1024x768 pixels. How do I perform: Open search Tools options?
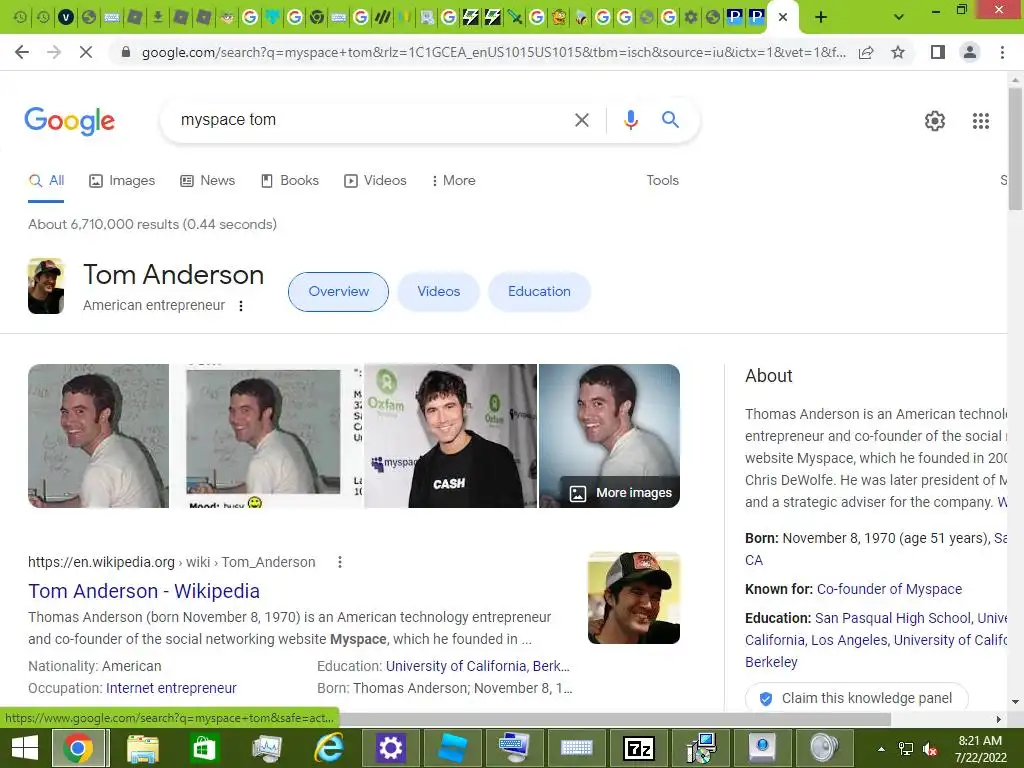(662, 181)
